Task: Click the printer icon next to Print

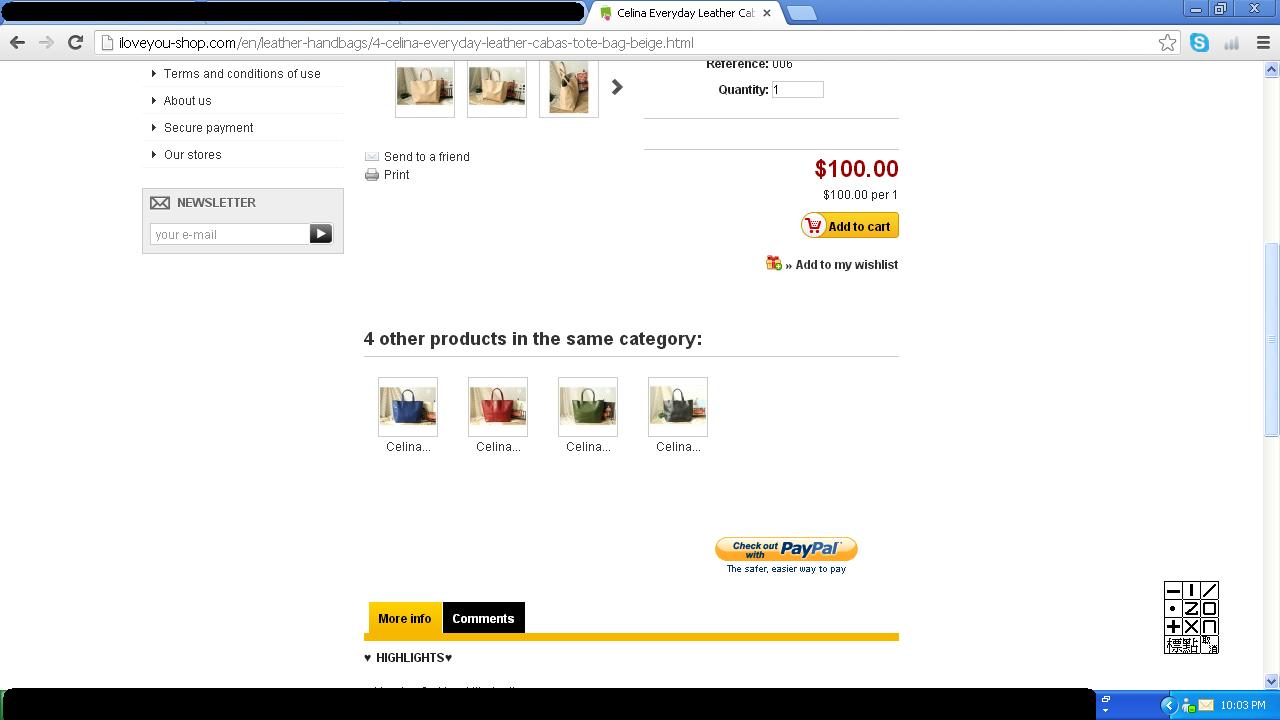Action: pos(372,174)
